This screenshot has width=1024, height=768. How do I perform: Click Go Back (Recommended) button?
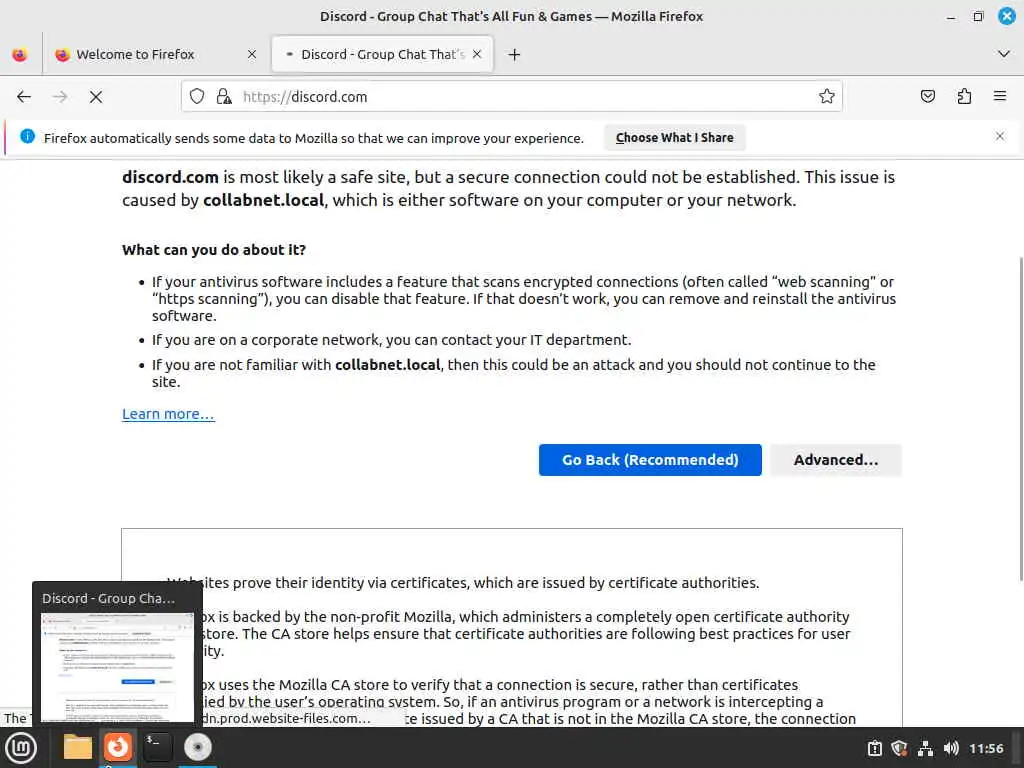[650, 460]
